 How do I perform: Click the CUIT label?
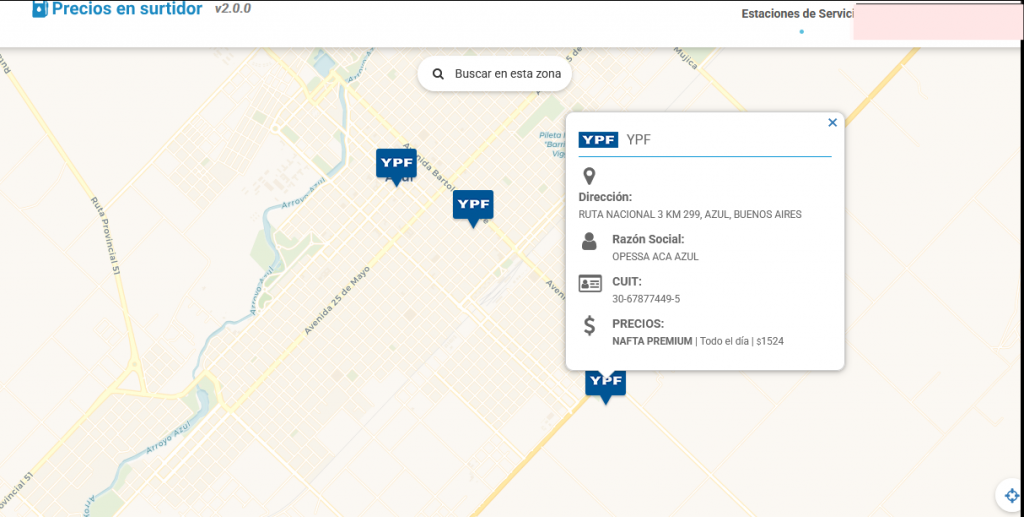627,282
